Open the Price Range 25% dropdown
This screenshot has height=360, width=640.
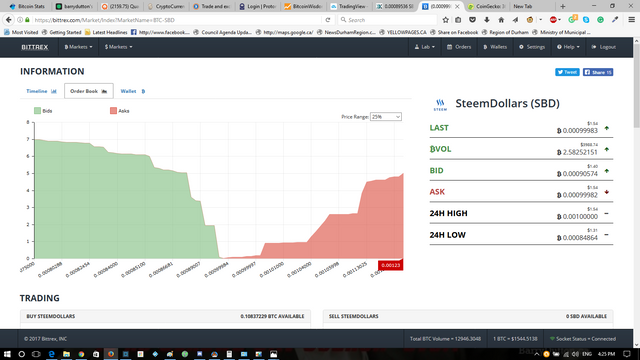tap(386, 117)
